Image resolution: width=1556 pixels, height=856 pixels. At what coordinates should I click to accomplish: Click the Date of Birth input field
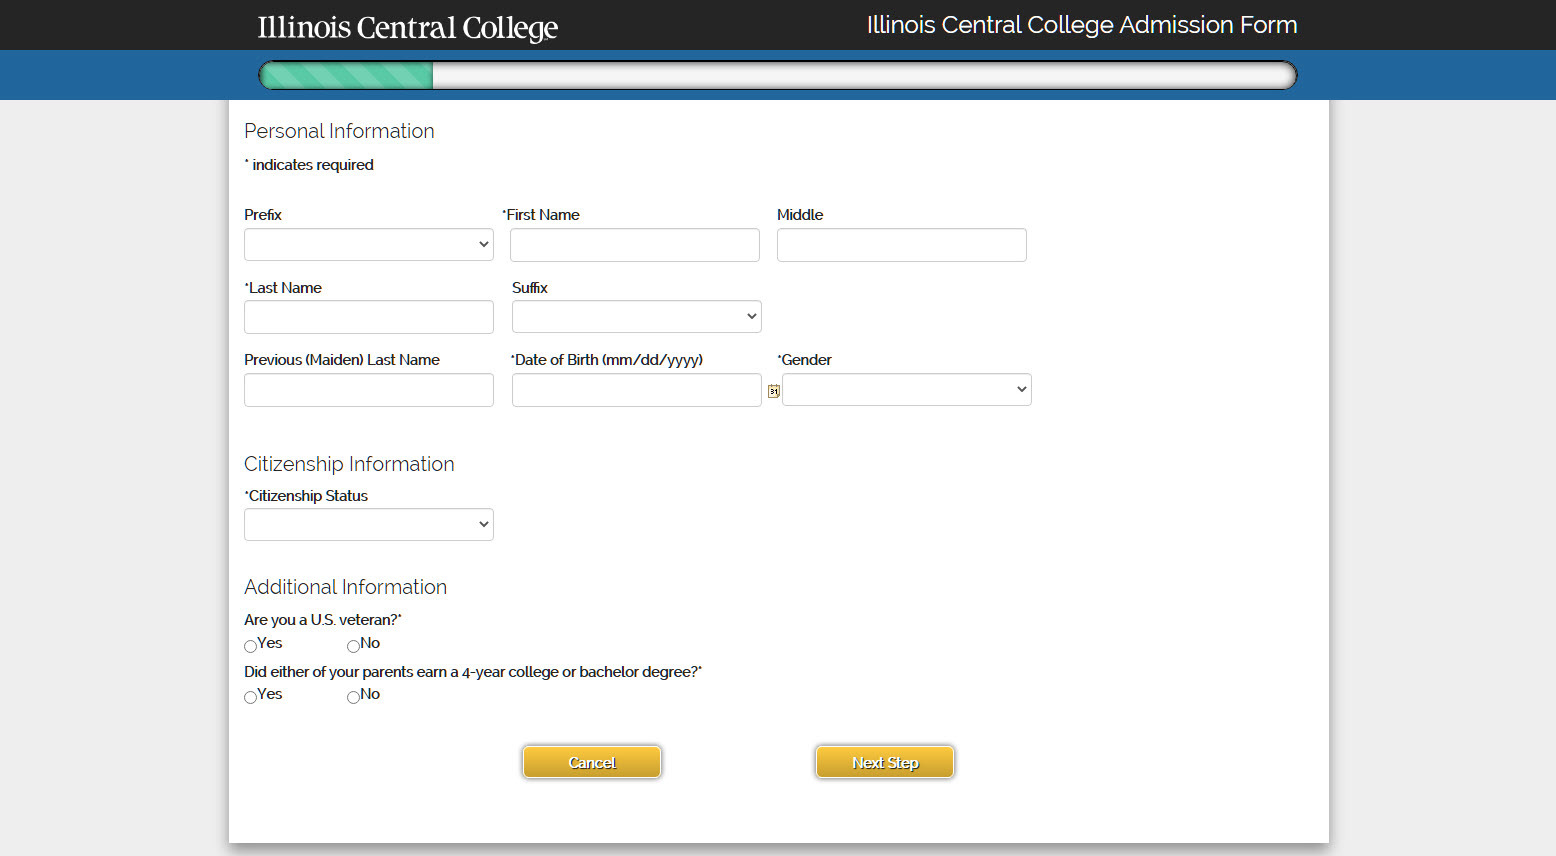637,390
